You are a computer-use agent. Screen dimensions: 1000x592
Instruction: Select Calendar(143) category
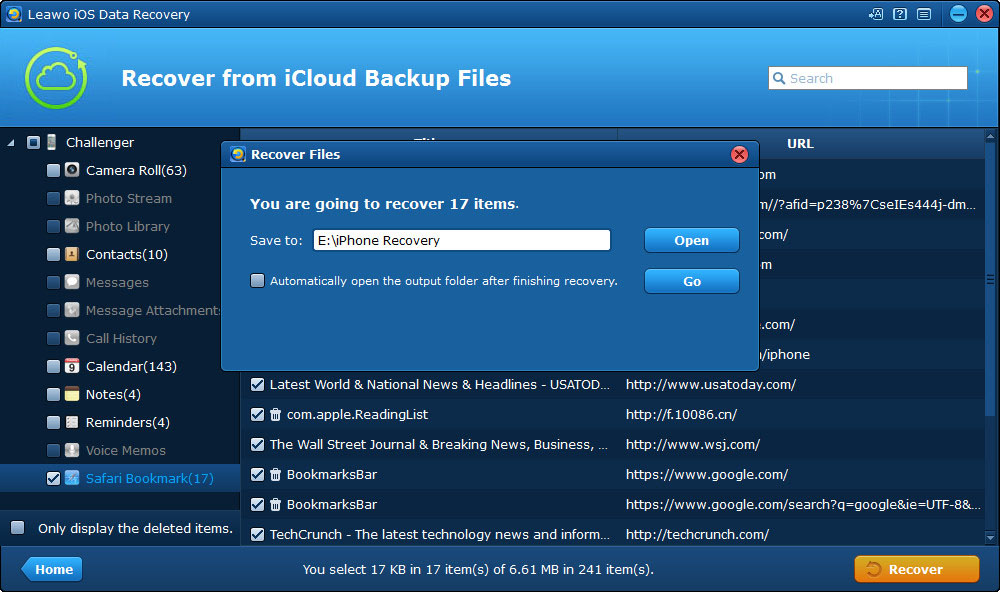coord(131,366)
